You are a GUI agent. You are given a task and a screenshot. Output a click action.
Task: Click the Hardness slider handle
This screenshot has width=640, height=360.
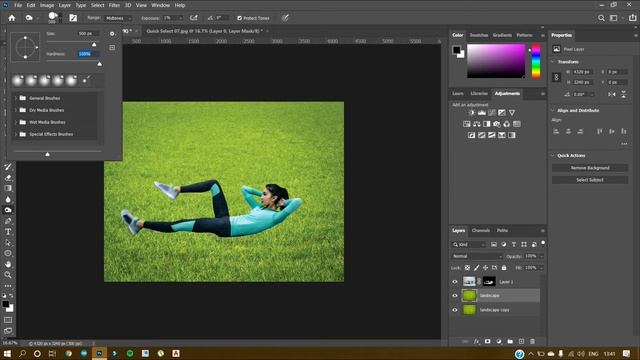click(100, 64)
